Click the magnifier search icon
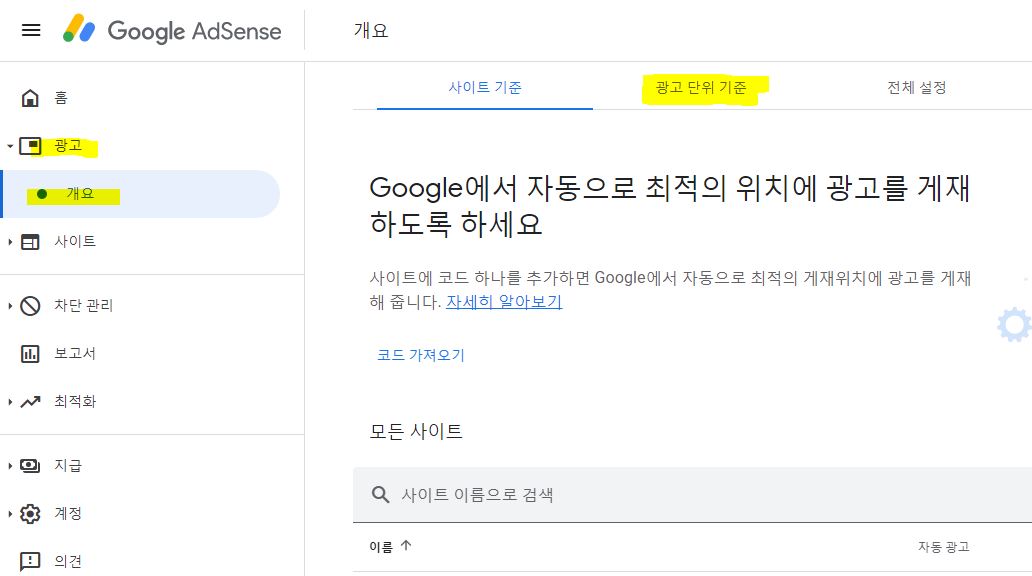 coord(380,494)
